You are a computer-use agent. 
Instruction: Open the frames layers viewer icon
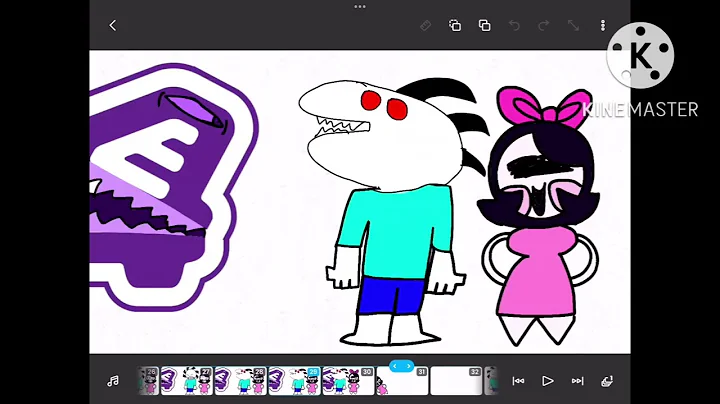607,381
